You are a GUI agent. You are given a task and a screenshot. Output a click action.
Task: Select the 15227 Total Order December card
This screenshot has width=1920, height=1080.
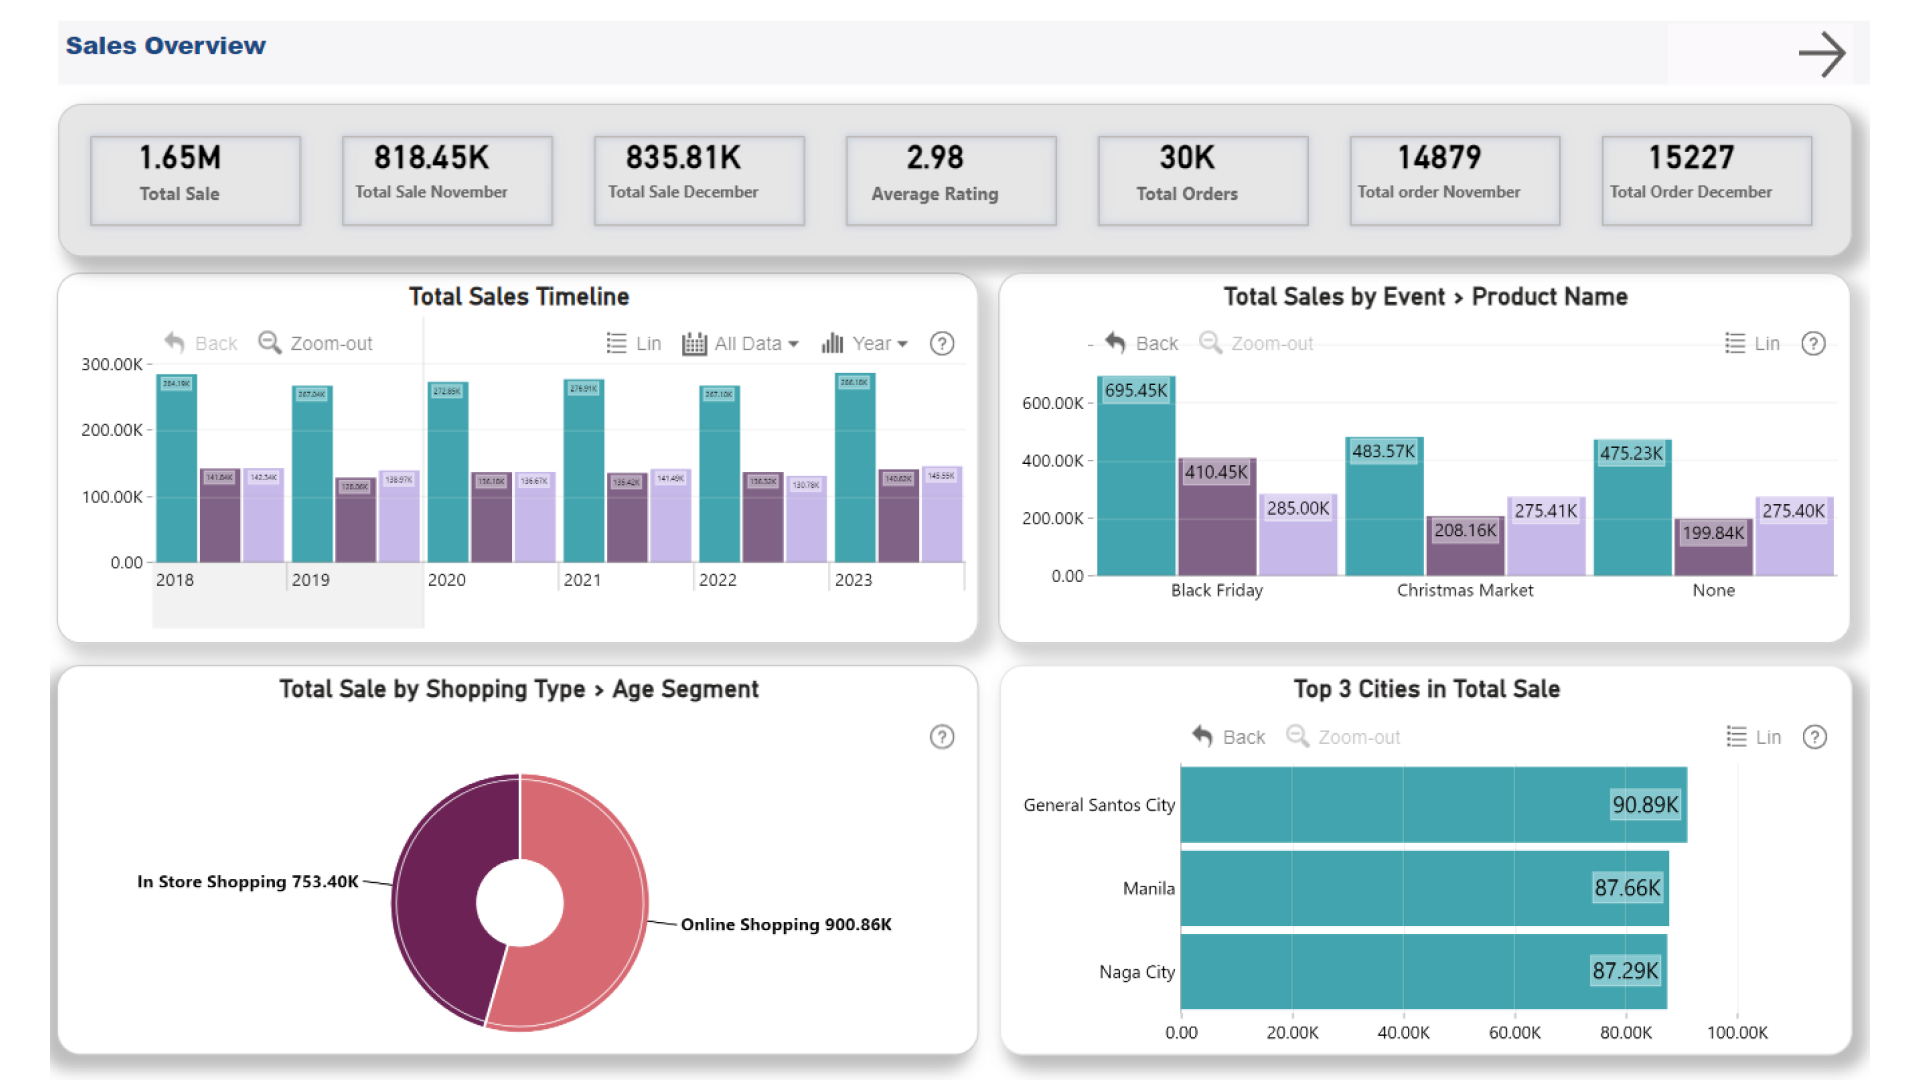coord(1707,180)
